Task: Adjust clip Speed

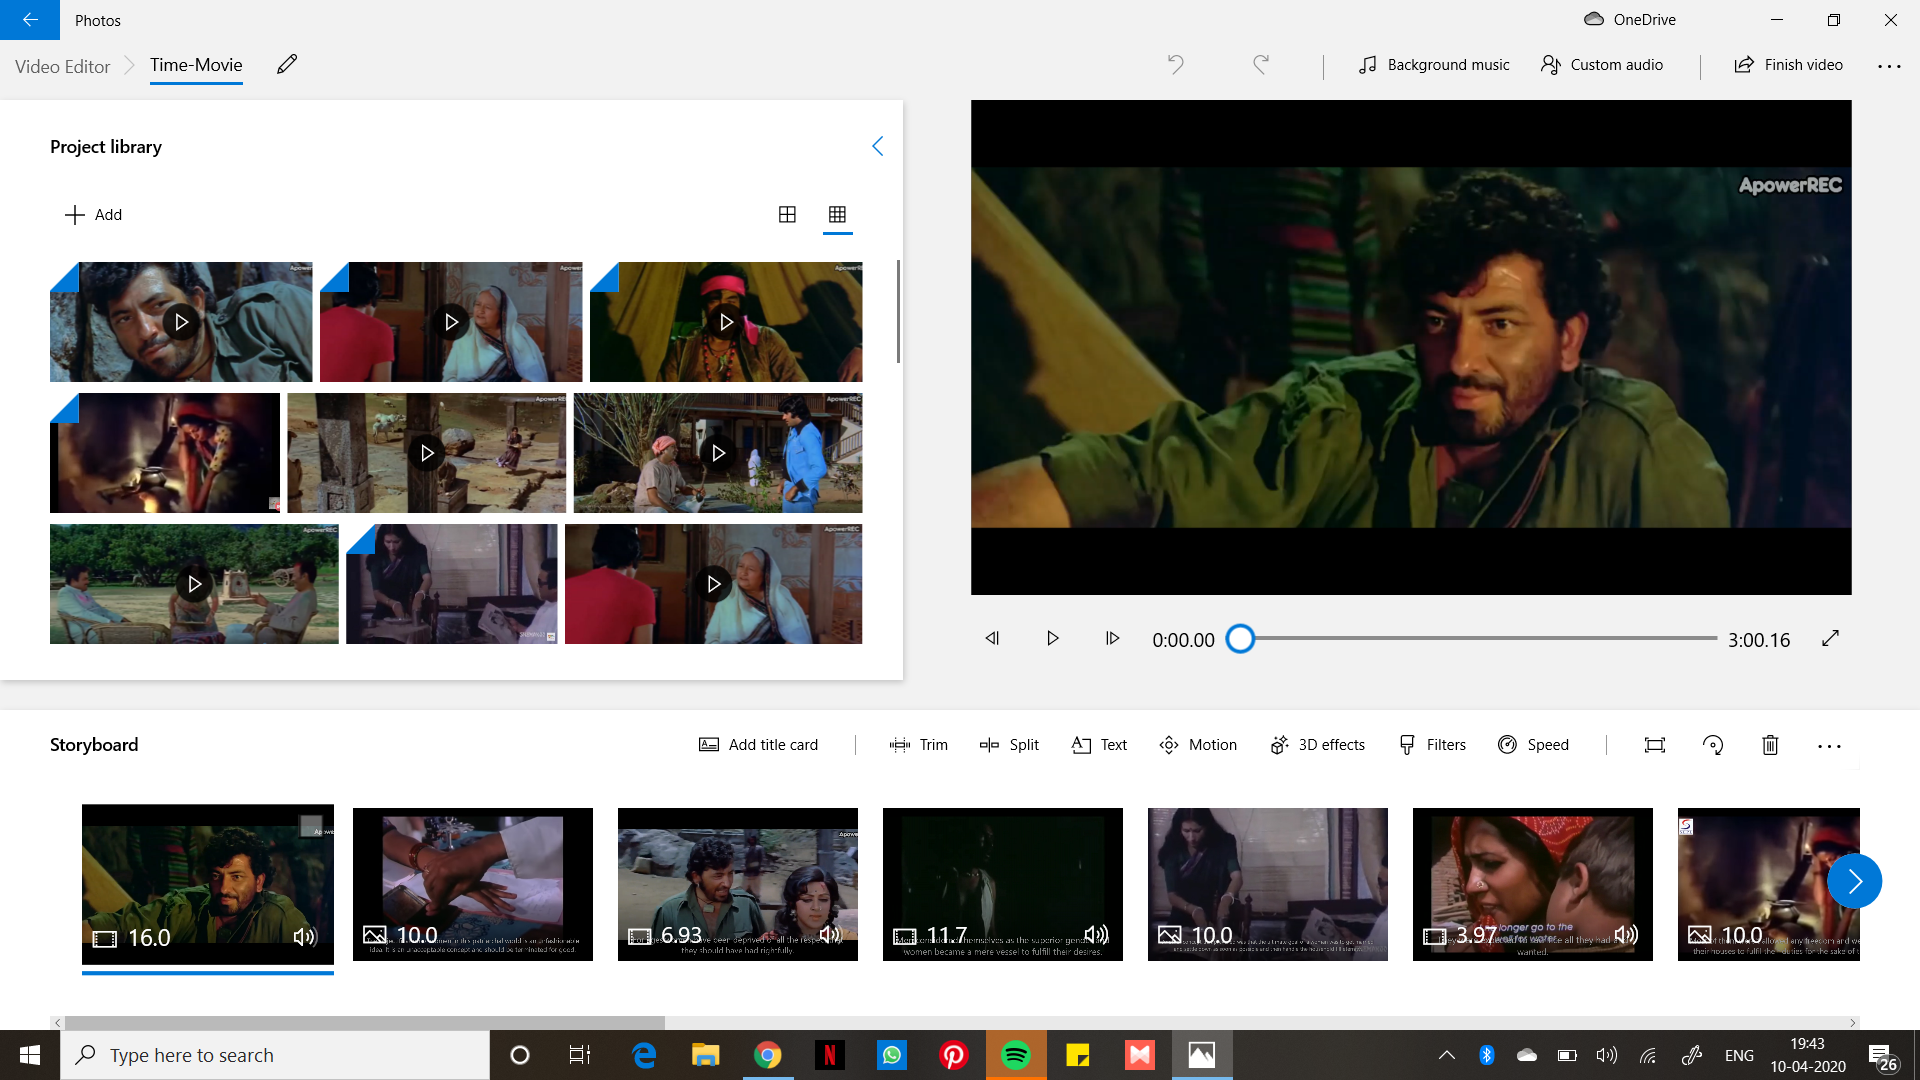Action: click(x=1533, y=744)
